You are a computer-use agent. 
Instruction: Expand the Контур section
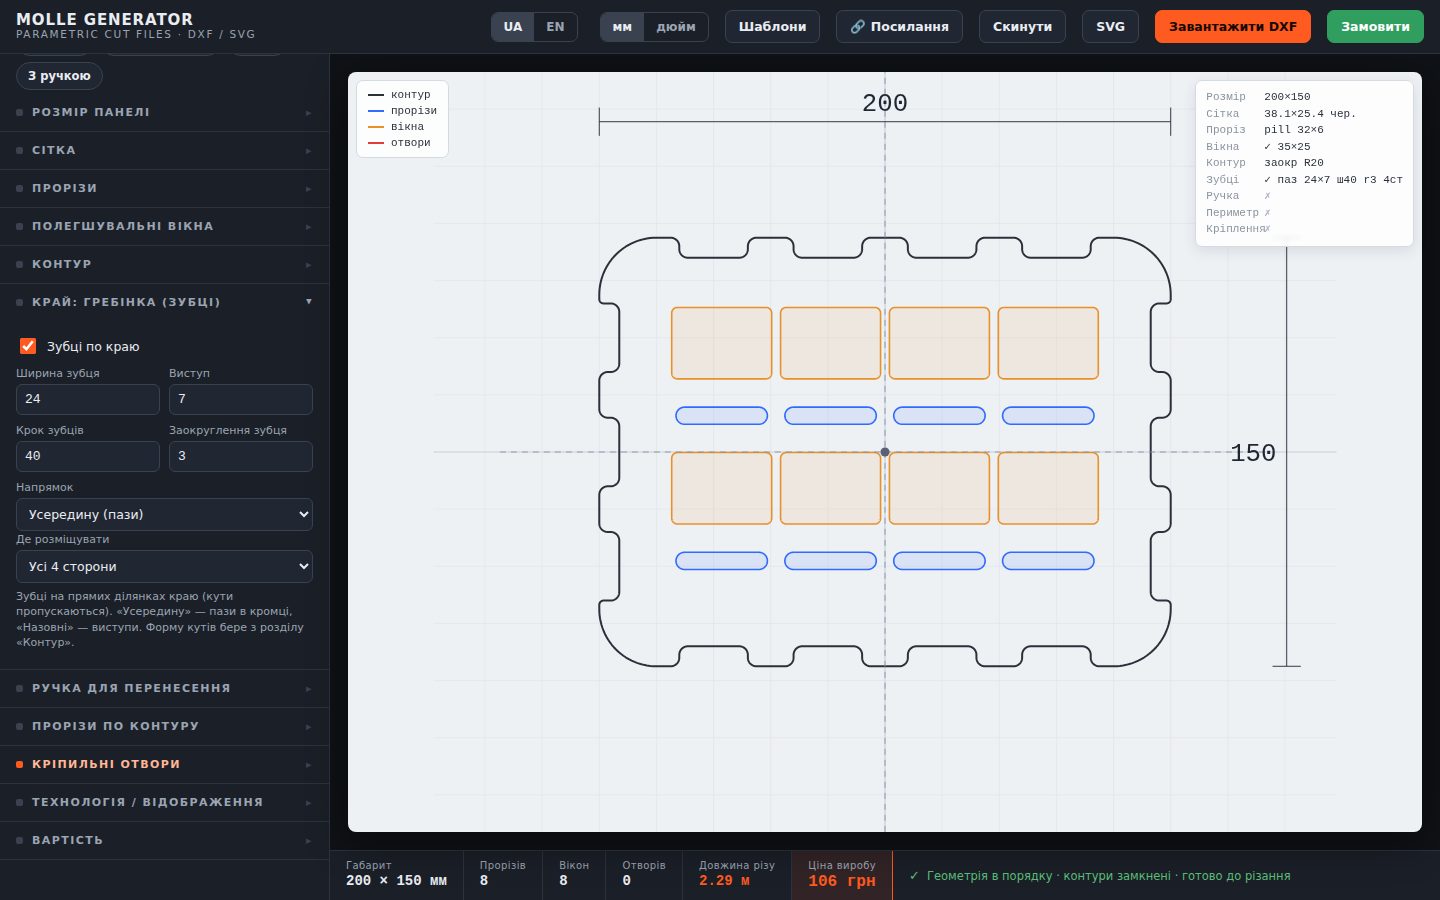pyautogui.click(x=164, y=265)
